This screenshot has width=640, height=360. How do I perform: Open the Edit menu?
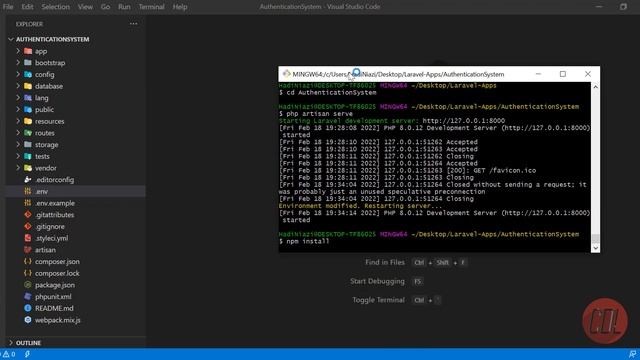click(x=27, y=7)
